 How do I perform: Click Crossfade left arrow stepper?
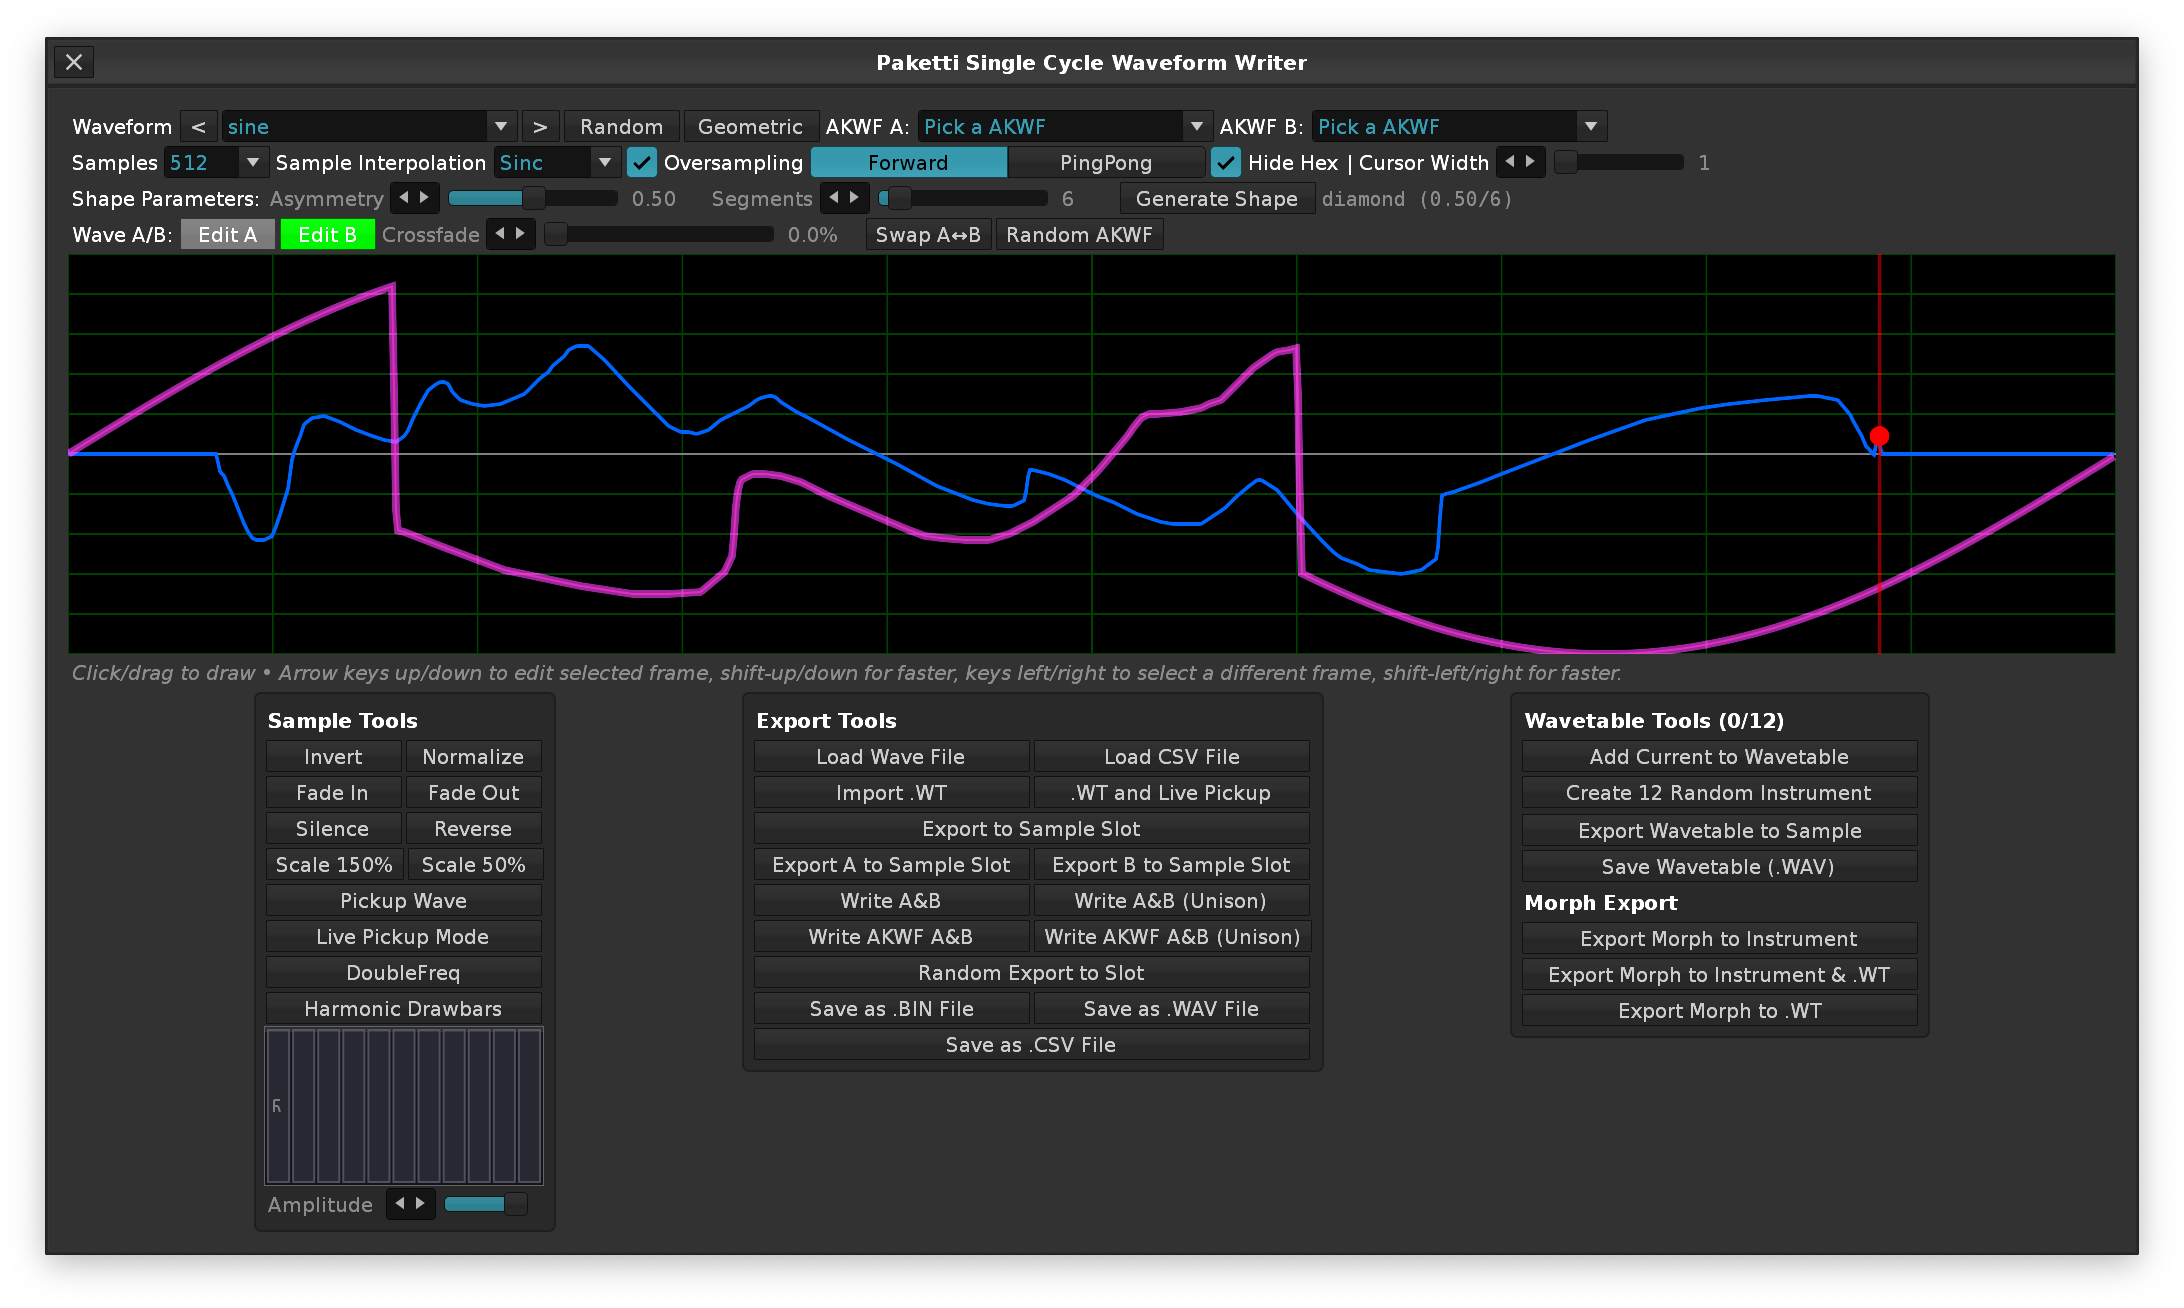click(501, 234)
